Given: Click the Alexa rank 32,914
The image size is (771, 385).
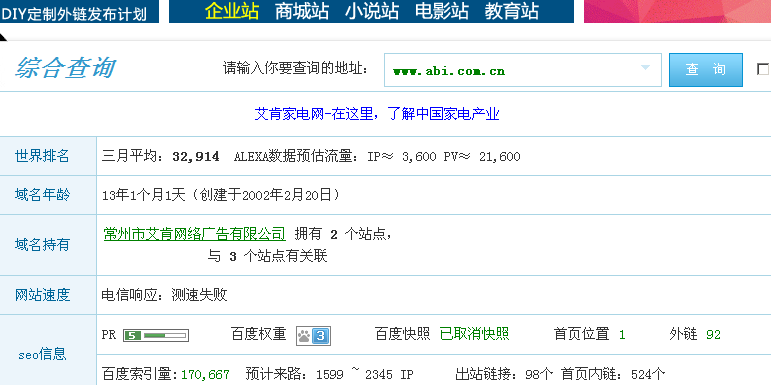Looking at the screenshot, I should coord(196,157).
